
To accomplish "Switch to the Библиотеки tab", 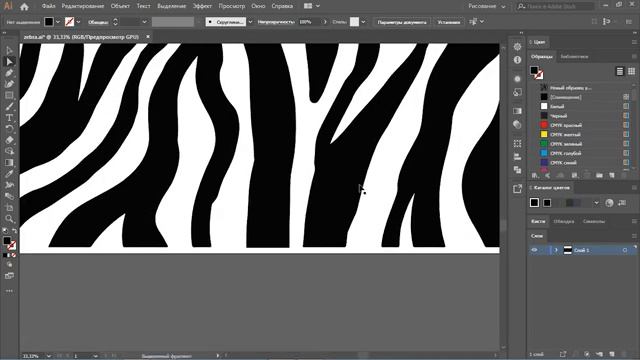I will click(574, 57).
